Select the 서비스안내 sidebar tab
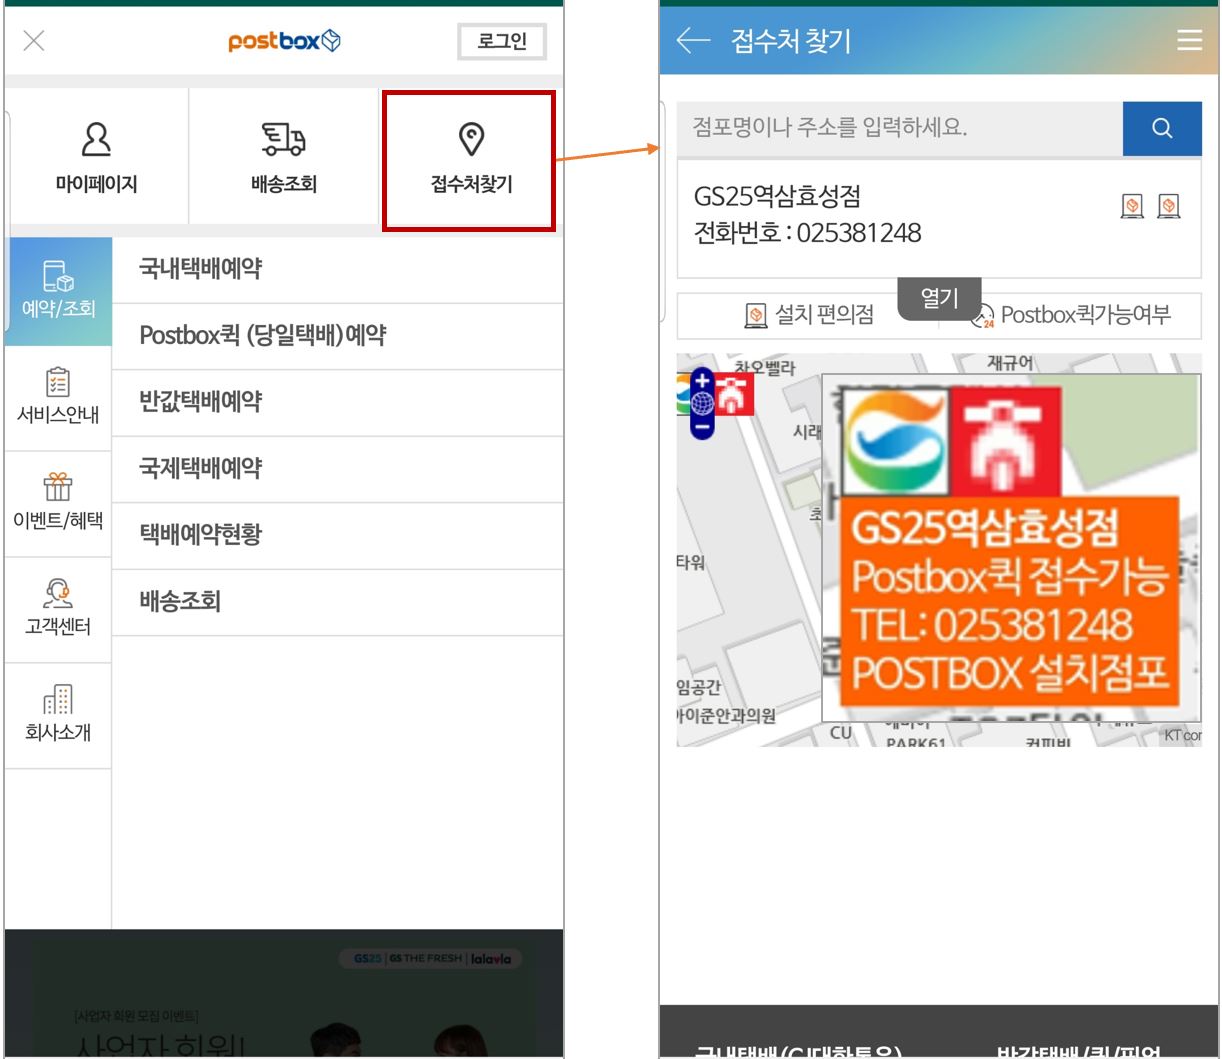 click(58, 397)
